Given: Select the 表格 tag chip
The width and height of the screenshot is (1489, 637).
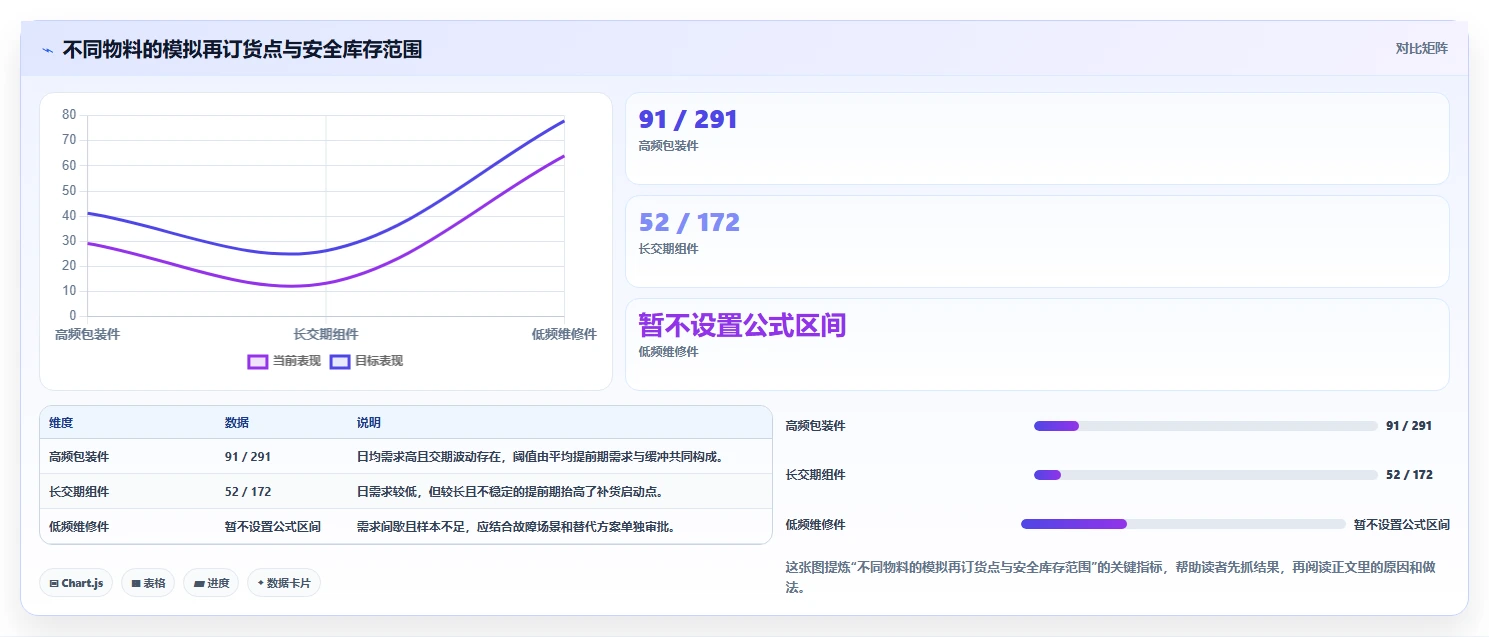Looking at the screenshot, I should point(147,583).
